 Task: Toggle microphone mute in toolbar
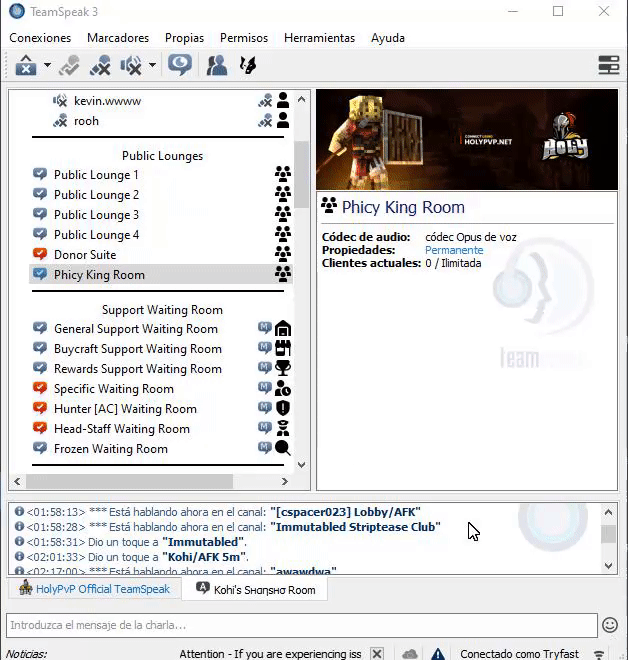(x=100, y=65)
